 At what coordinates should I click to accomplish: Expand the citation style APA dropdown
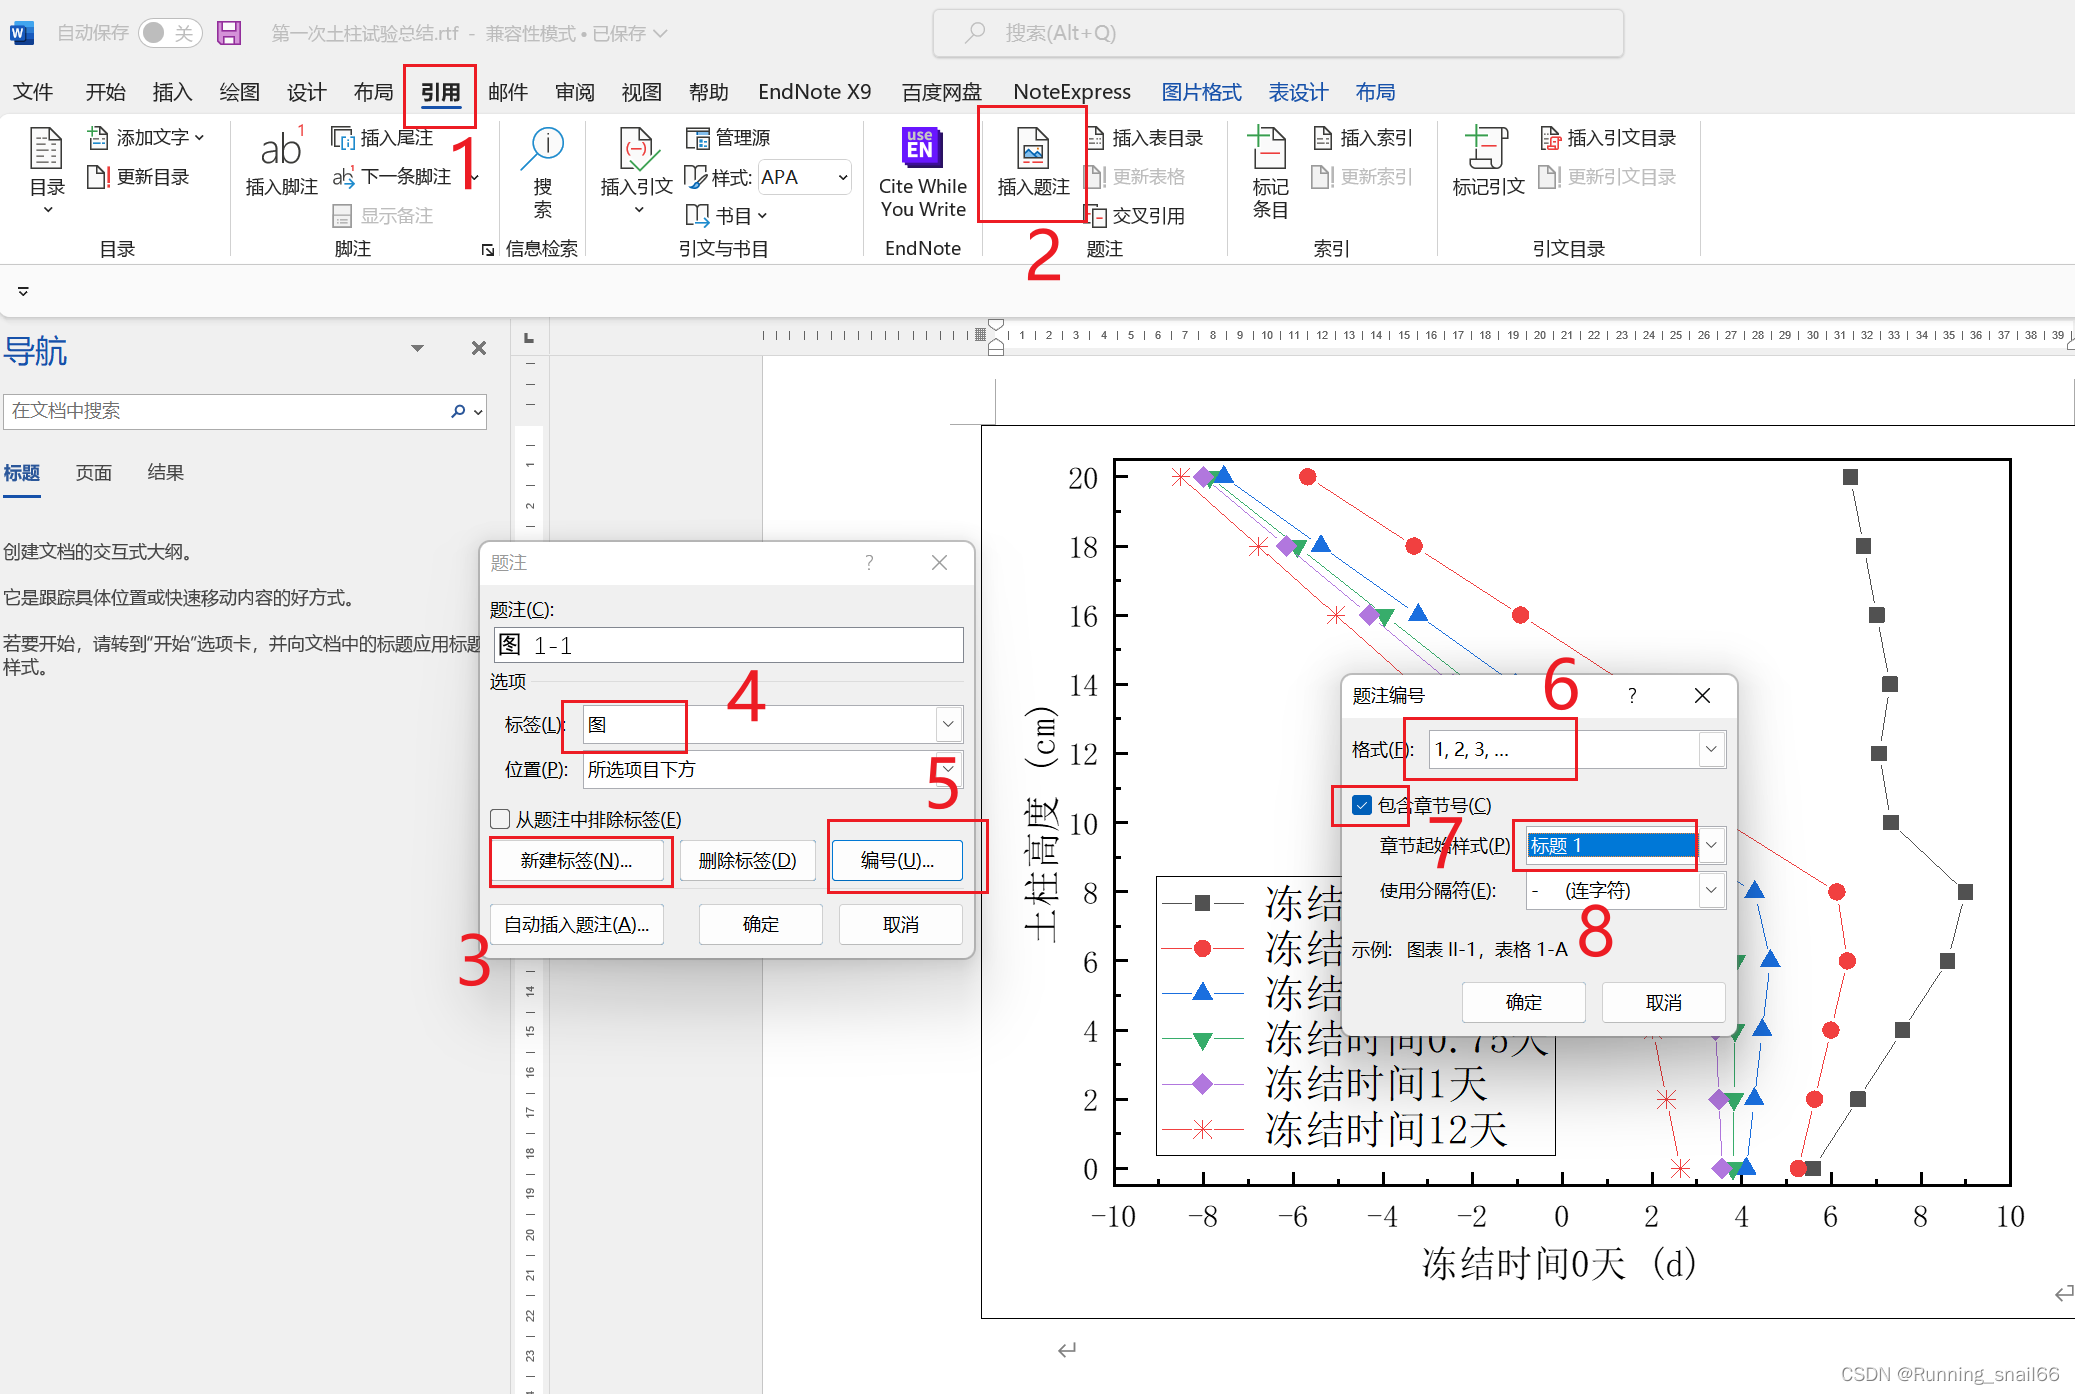point(843,178)
